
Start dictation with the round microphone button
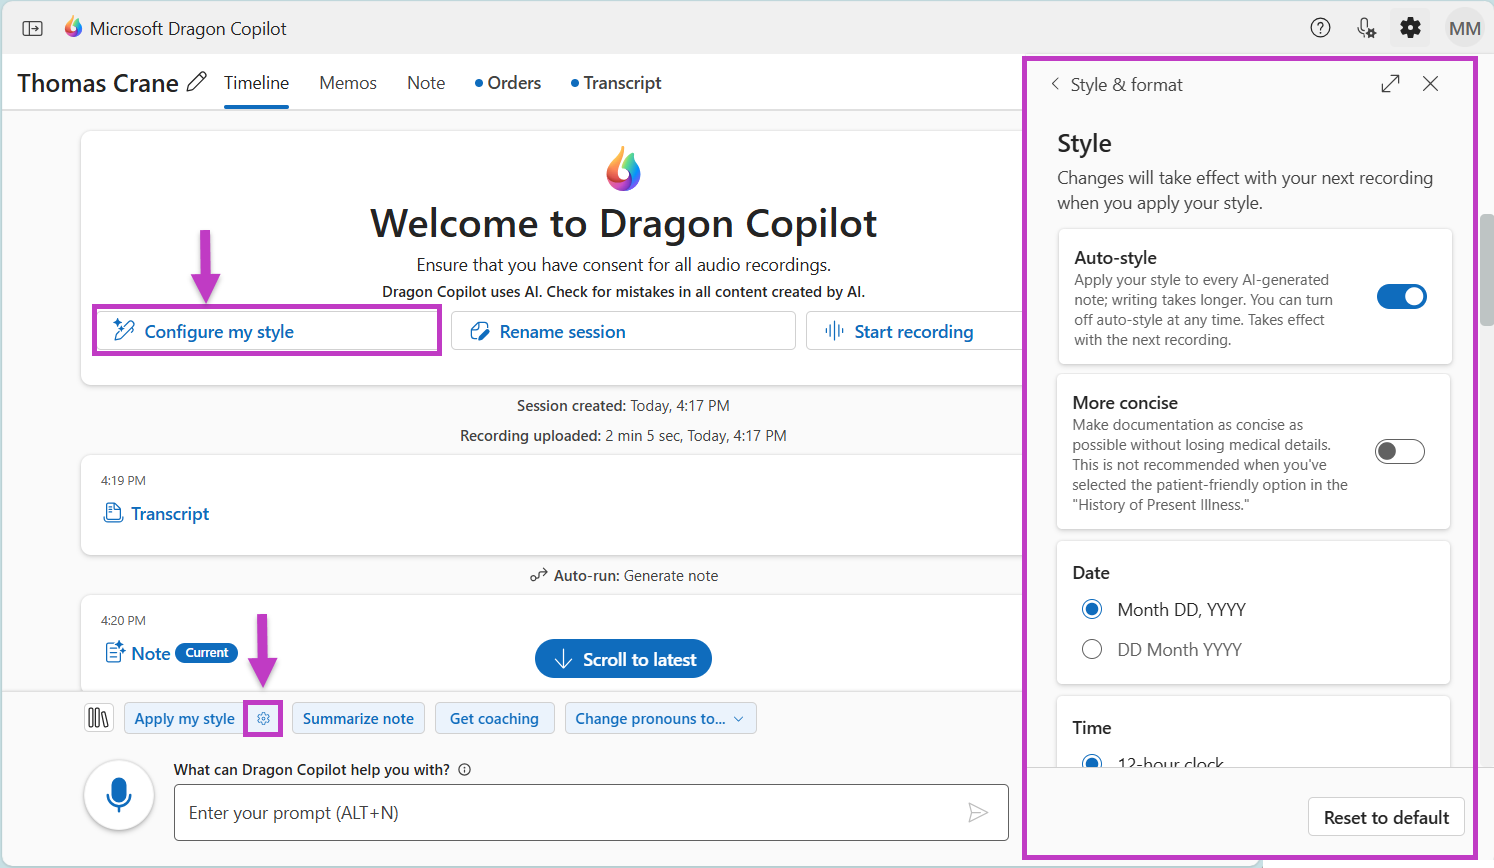pyautogui.click(x=119, y=796)
